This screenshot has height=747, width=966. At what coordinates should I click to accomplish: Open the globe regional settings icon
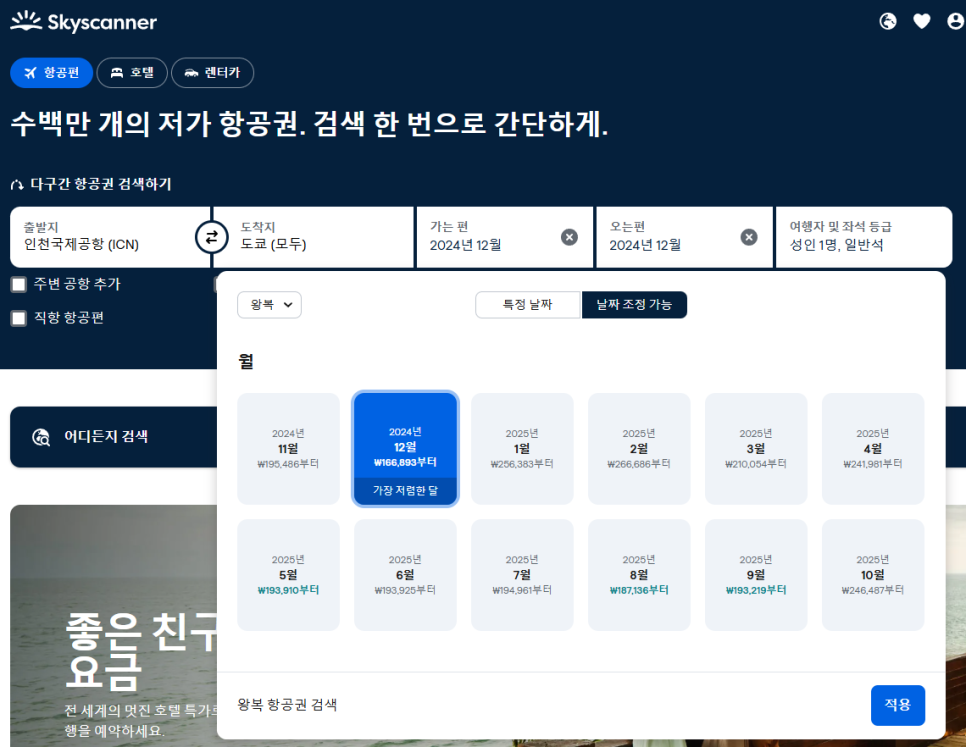click(x=888, y=22)
